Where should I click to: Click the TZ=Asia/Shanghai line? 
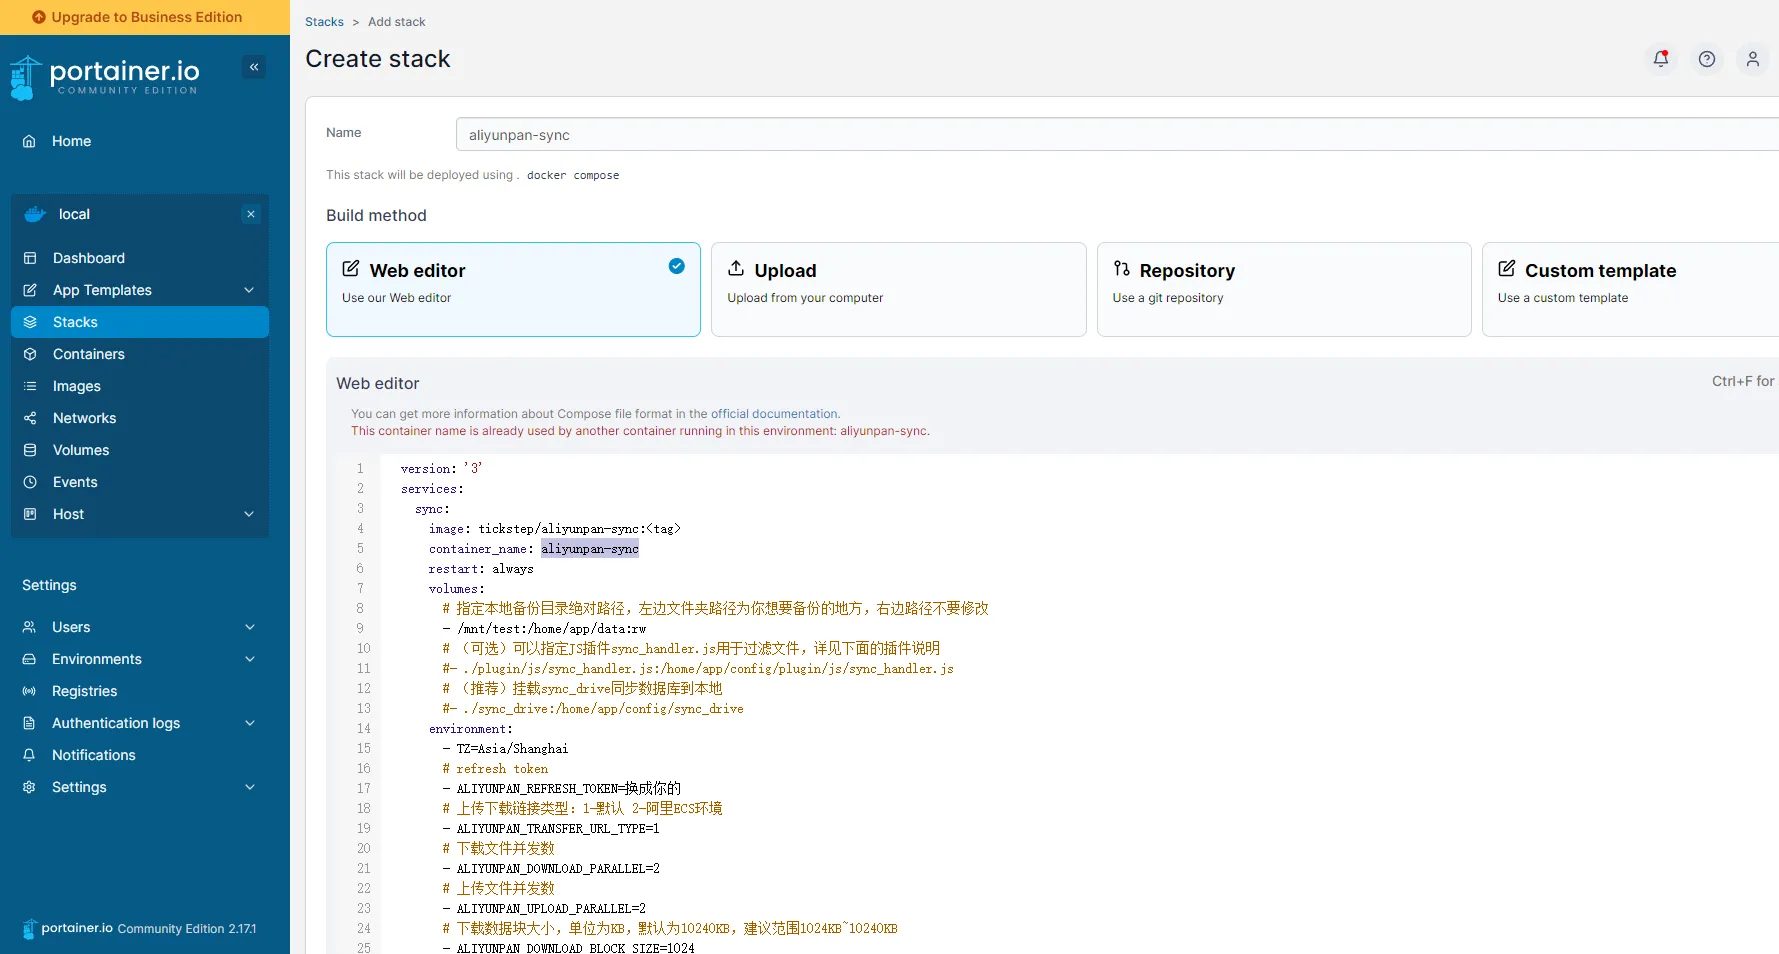tap(506, 749)
